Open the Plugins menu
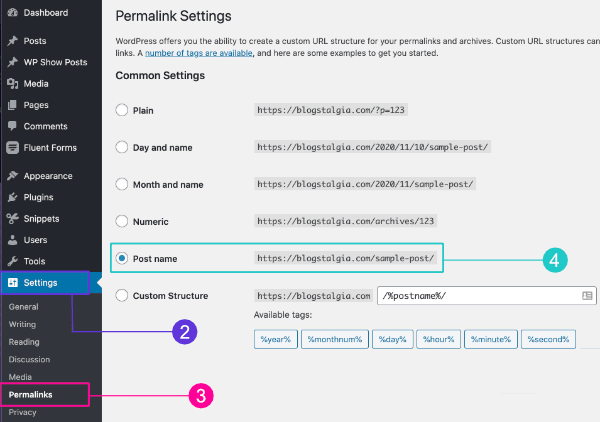 coord(38,197)
